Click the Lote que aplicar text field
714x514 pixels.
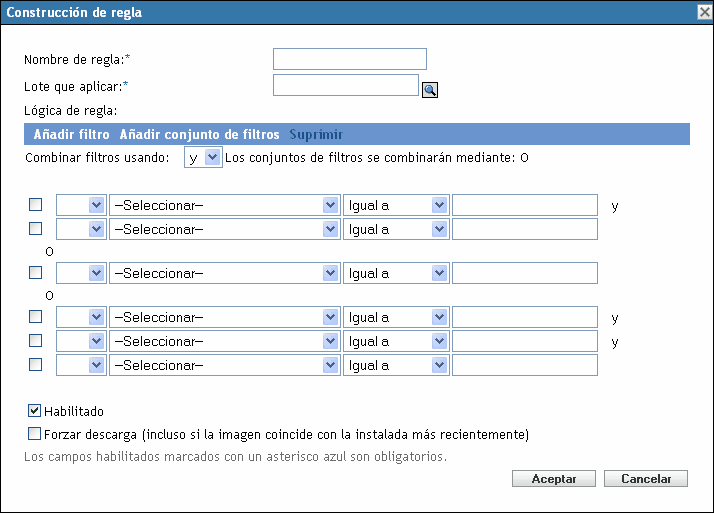point(345,85)
